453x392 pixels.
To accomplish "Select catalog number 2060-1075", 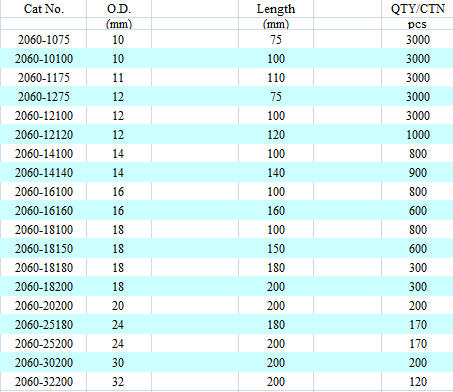I will point(44,40).
